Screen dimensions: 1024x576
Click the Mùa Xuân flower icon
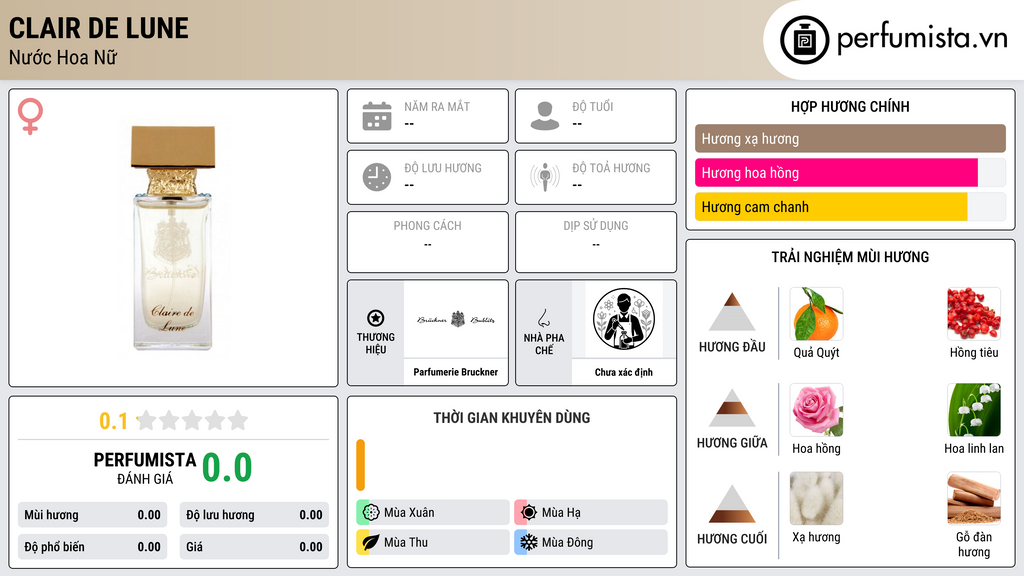point(371,513)
